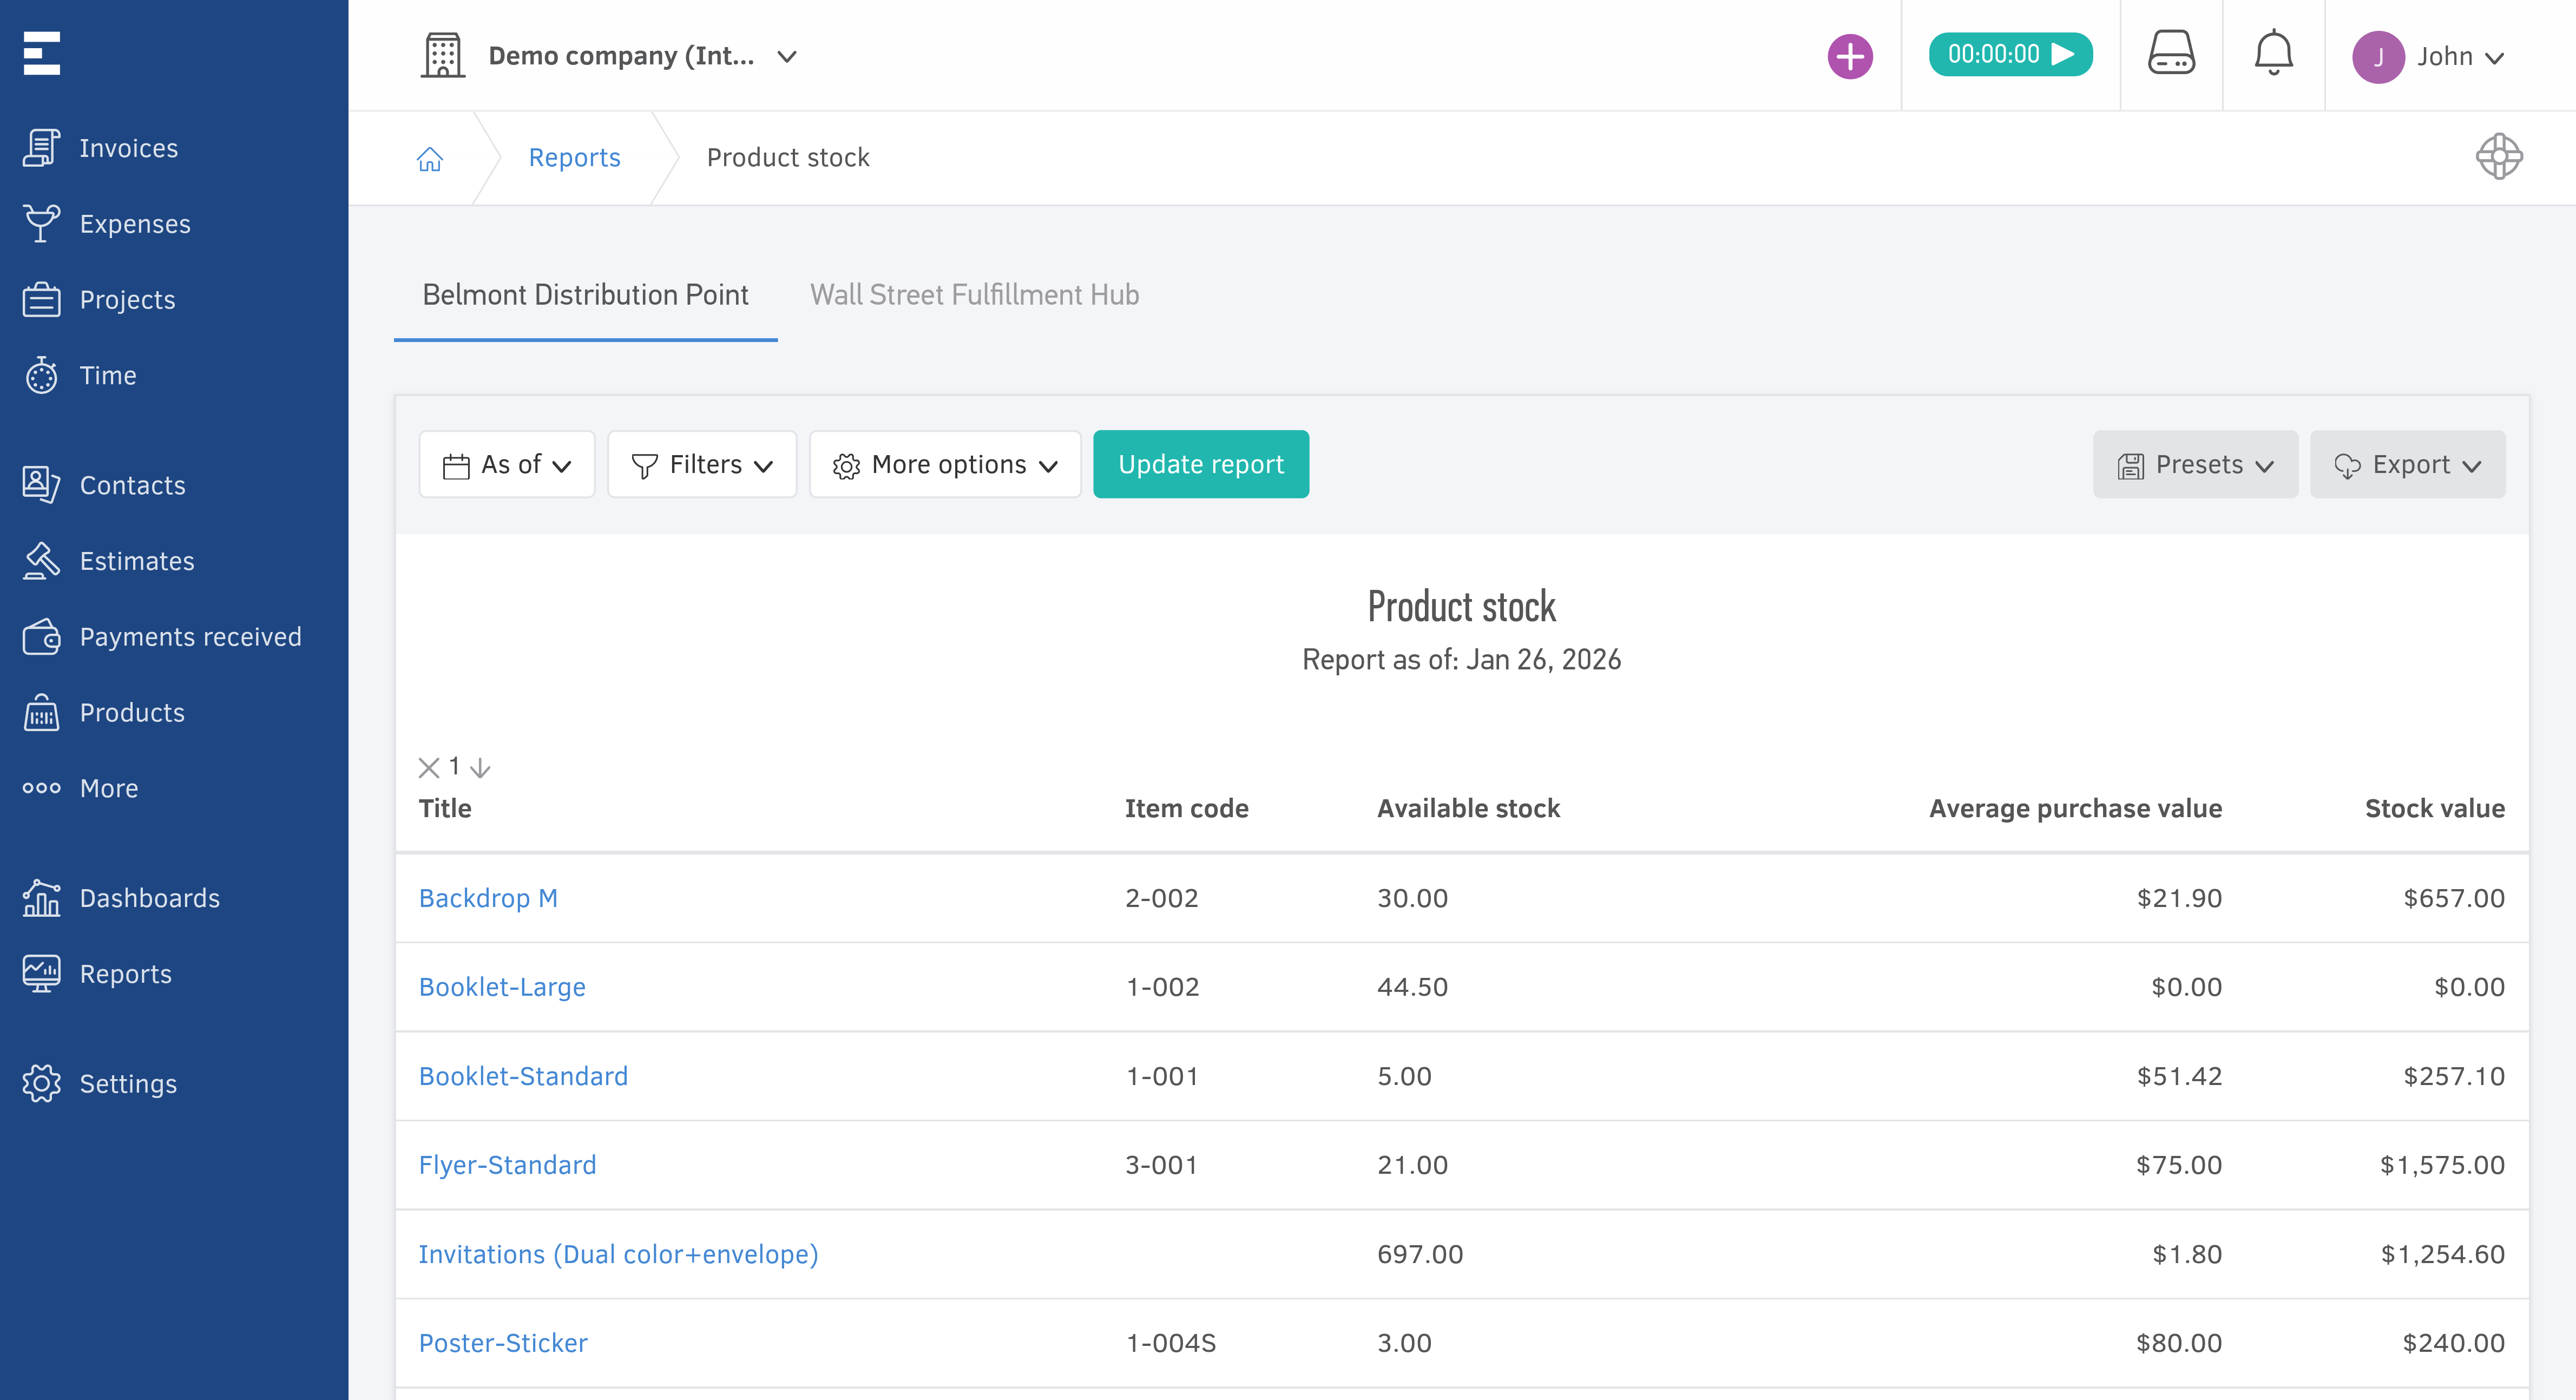Image resolution: width=2576 pixels, height=1400 pixels.
Task: Switch to Wall Street Fulfillment Hub tab
Action: [x=974, y=295]
